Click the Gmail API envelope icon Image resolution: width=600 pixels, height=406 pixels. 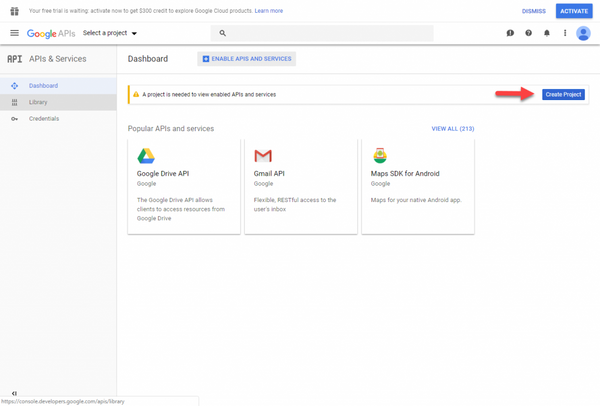[x=263, y=156]
